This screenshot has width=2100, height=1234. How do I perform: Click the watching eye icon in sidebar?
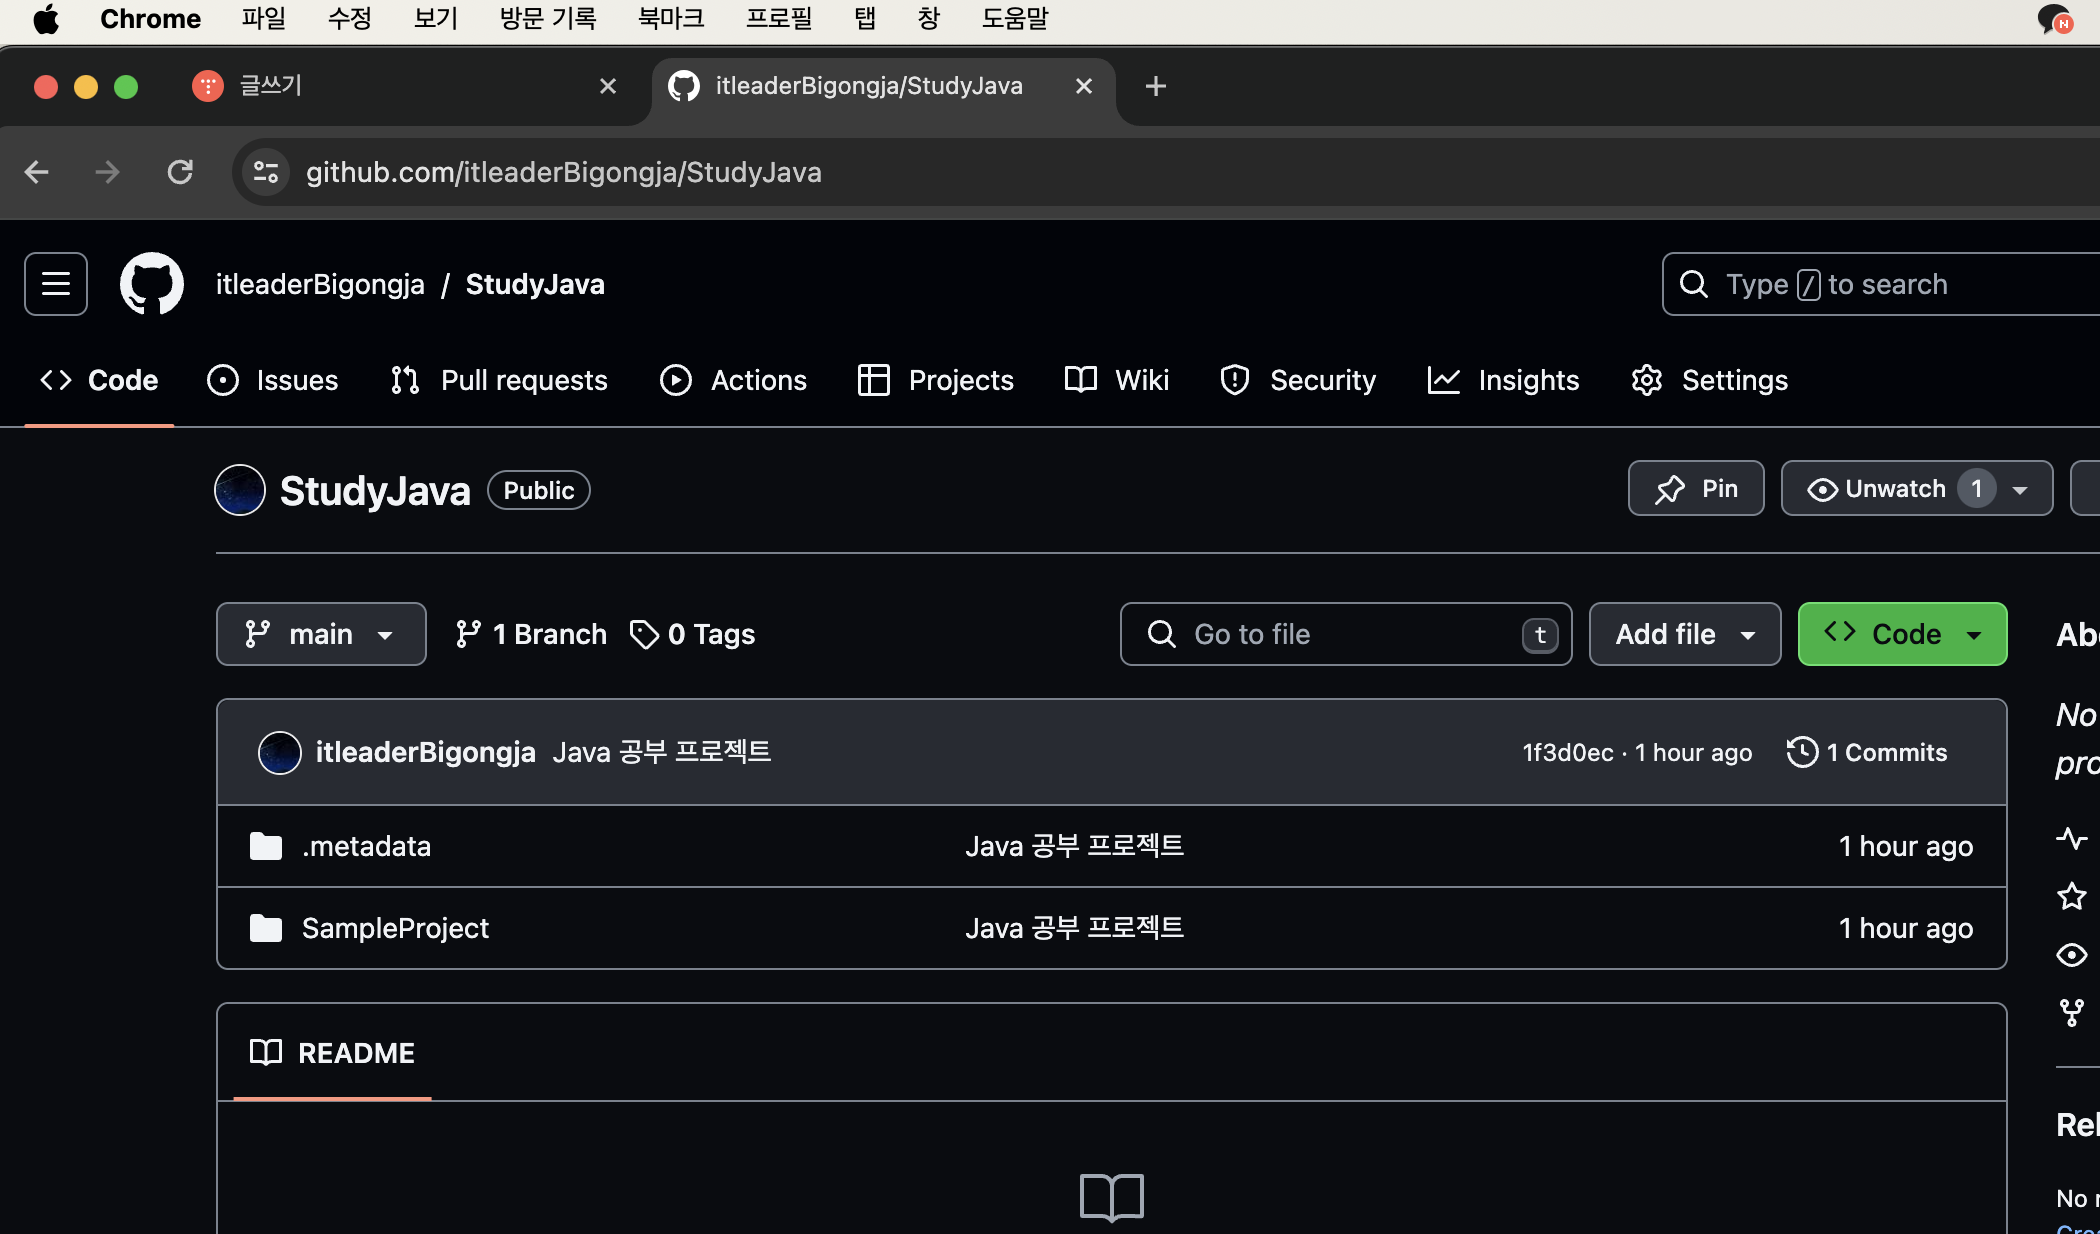tap(2072, 955)
